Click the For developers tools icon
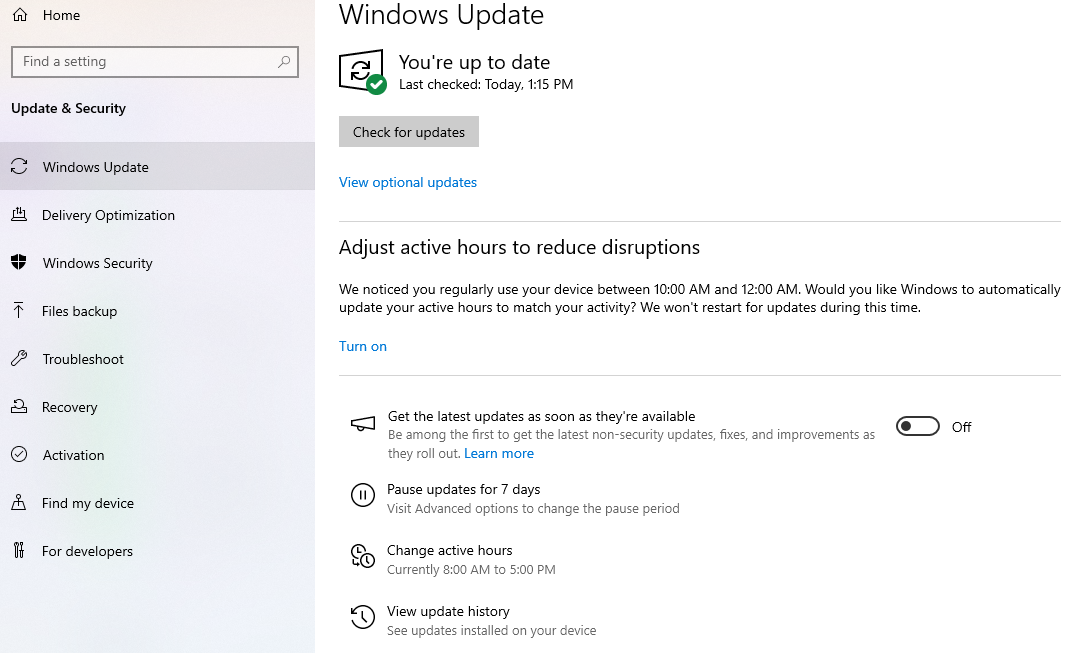Image resolution: width=1066 pixels, height=653 pixels. tap(19, 550)
